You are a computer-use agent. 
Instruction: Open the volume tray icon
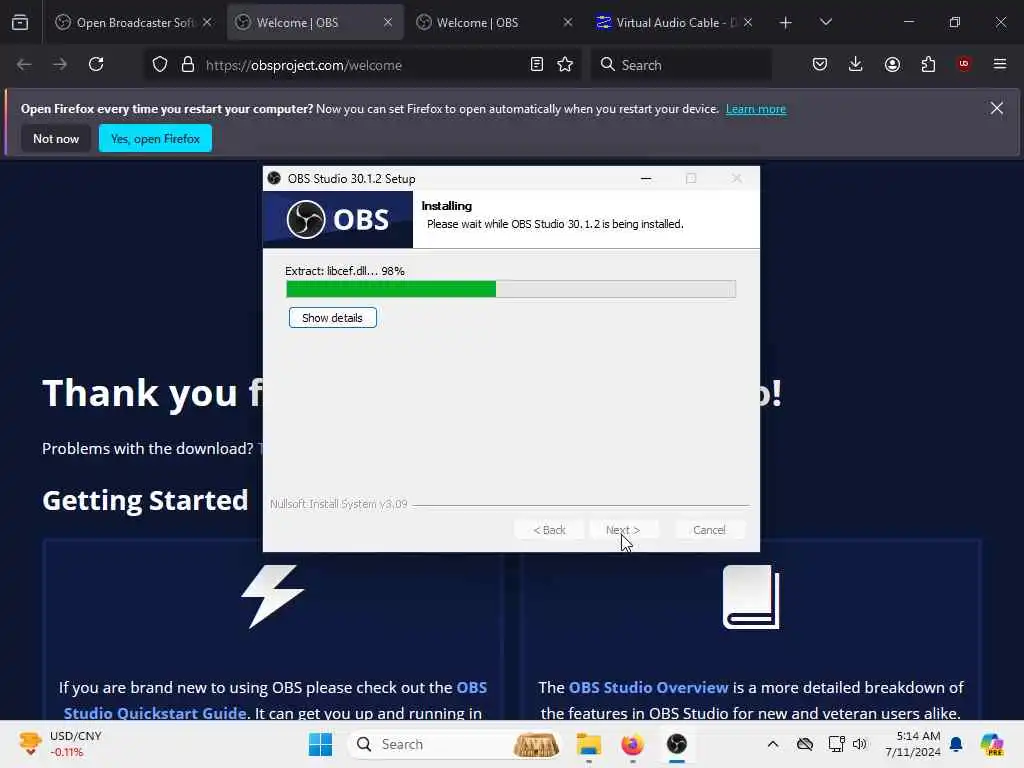[x=859, y=744]
